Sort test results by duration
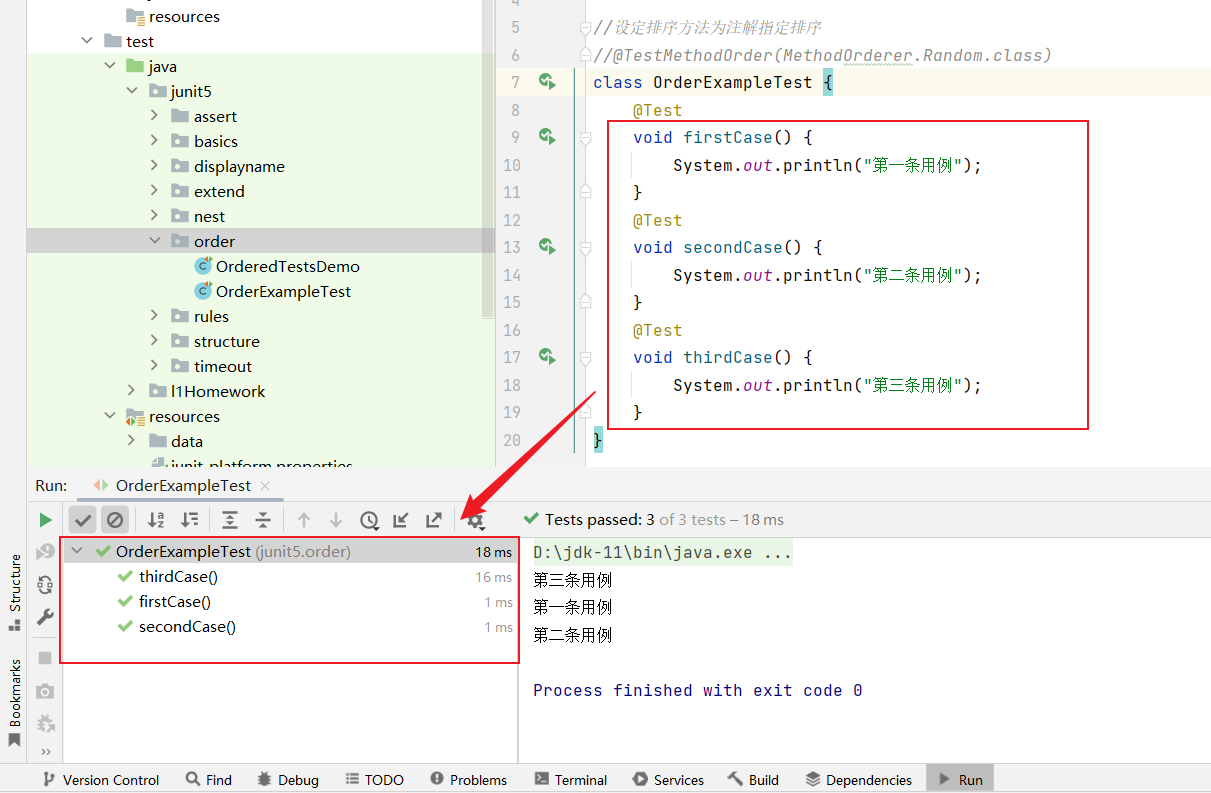The image size is (1211, 793). (x=189, y=520)
